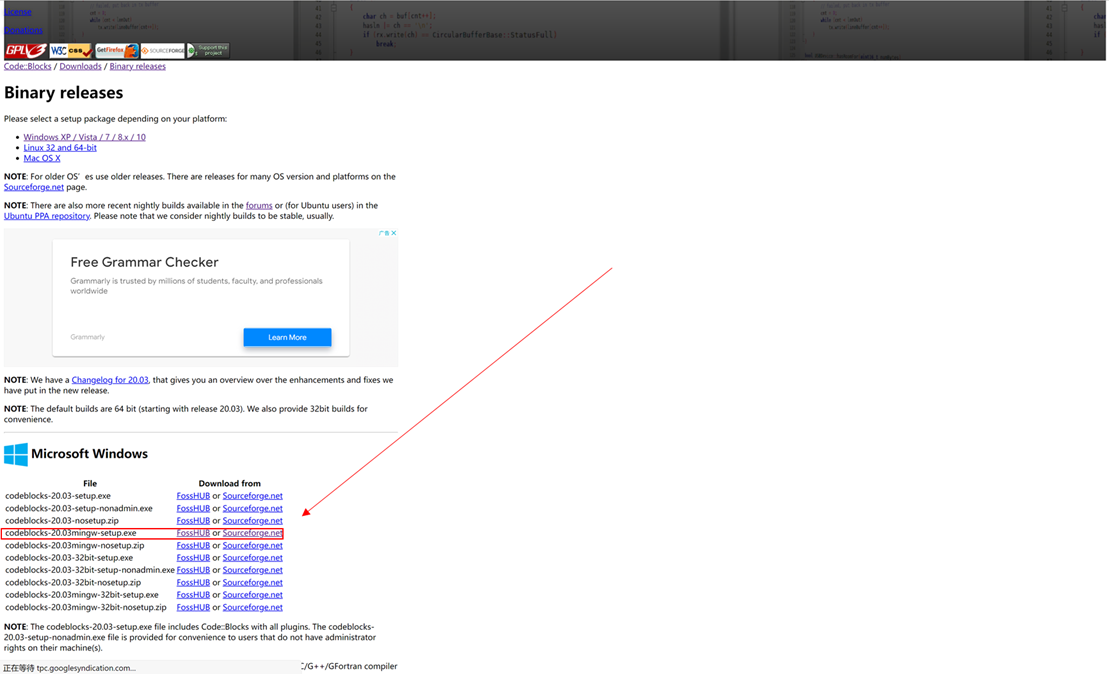This screenshot has width=1109, height=674.
Task: Click Sourceforge.net for codeblocks-20.03-setup-nonadmin.exe
Action: point(252,509)
